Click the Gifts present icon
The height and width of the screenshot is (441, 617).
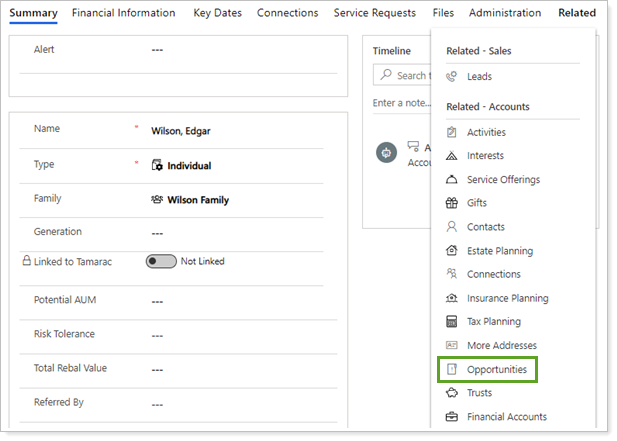(x=451, y=203)
